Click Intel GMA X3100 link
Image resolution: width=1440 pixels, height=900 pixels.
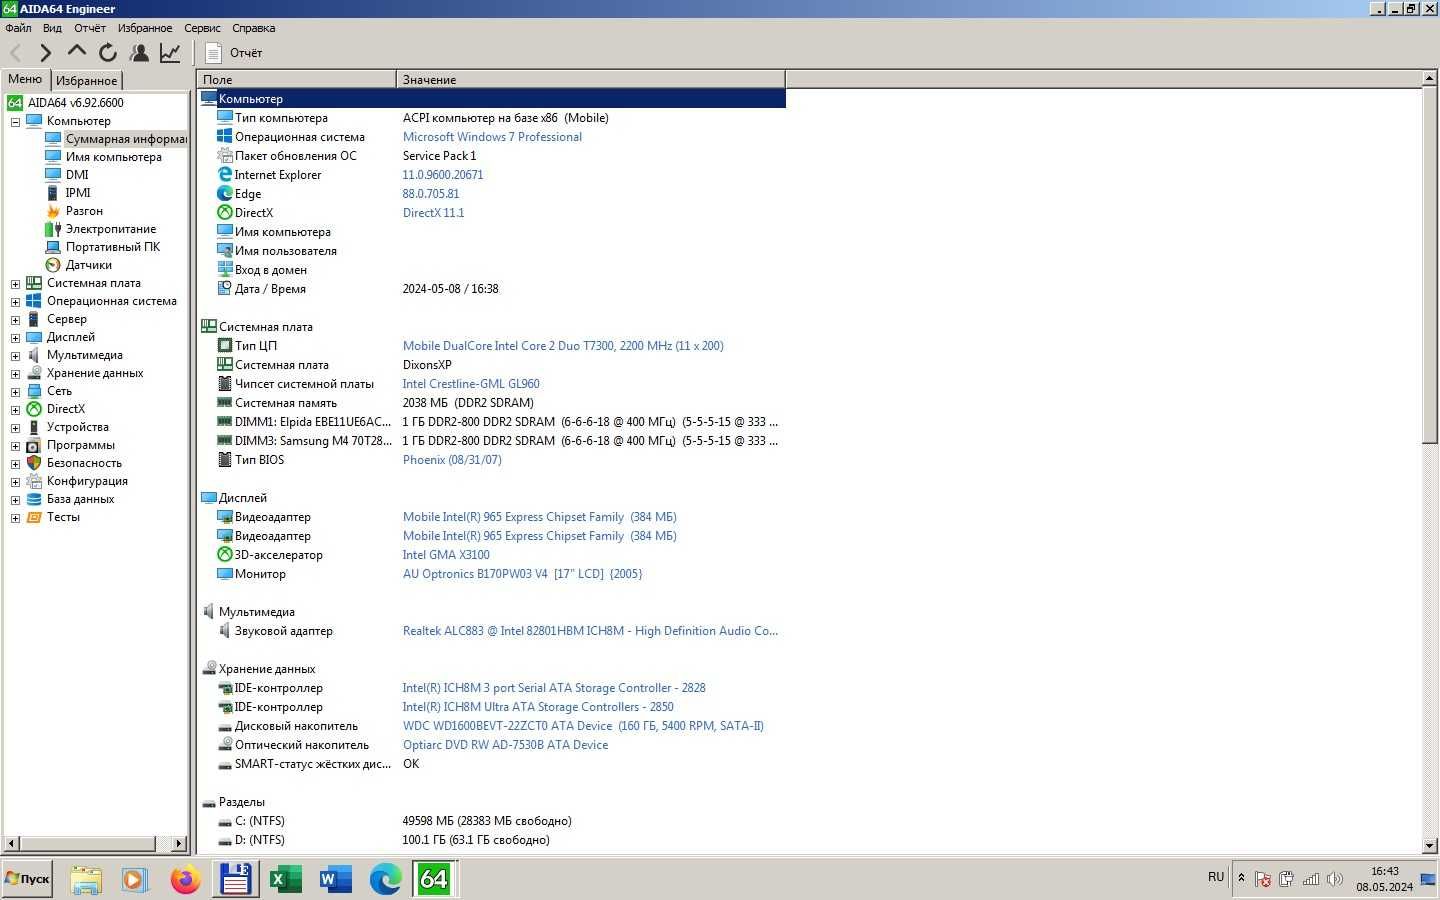tap(446, 555)
